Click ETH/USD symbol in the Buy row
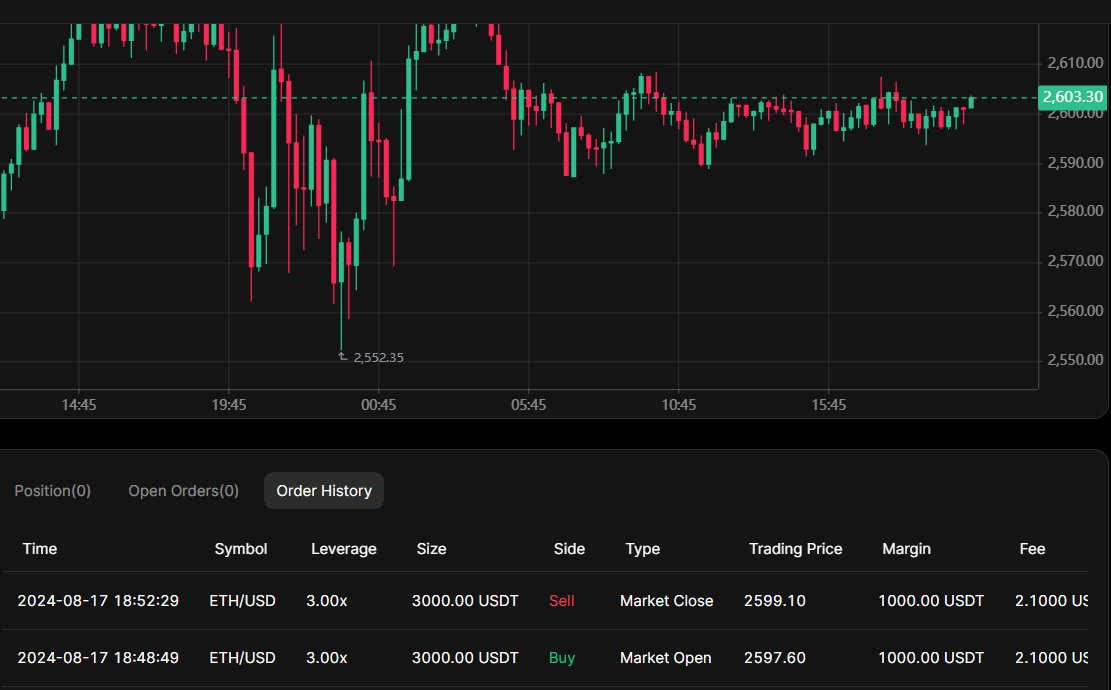The image size is (1111, 690). (x=242, y=657)
